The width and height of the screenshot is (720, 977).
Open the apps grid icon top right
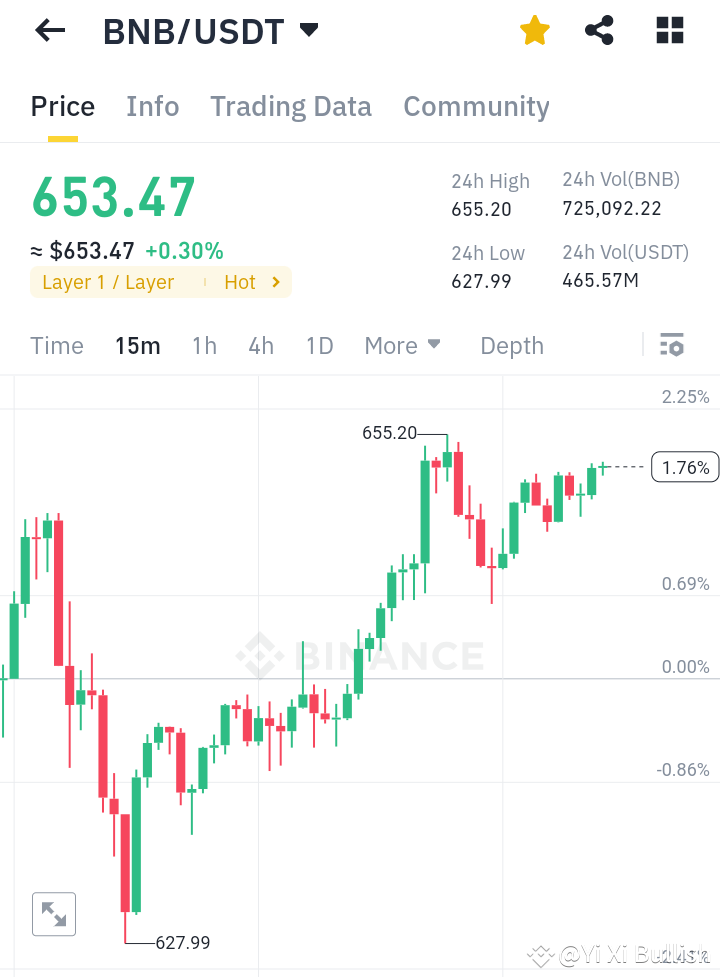669,30
